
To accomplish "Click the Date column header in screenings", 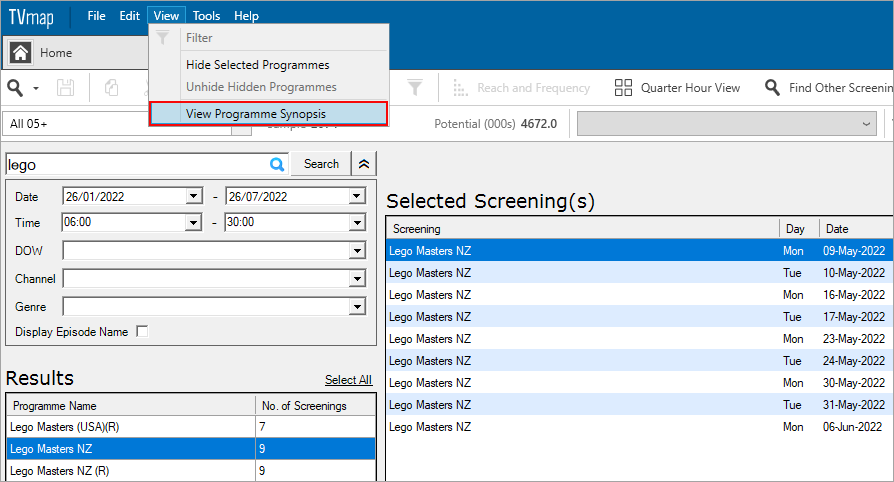I will click(856, 229).
